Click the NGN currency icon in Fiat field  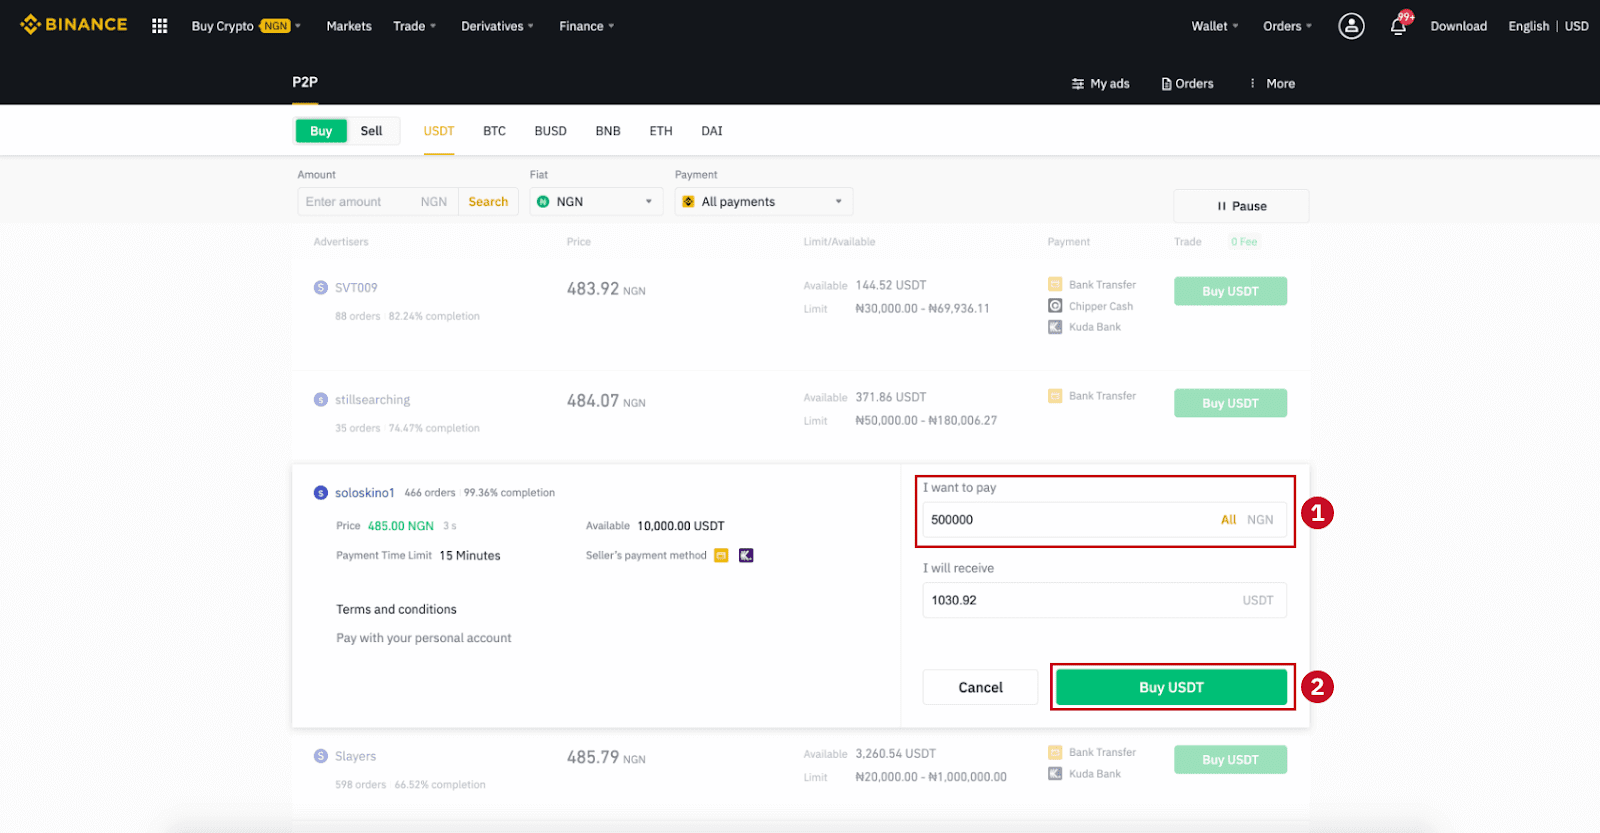tap(543, 202)
